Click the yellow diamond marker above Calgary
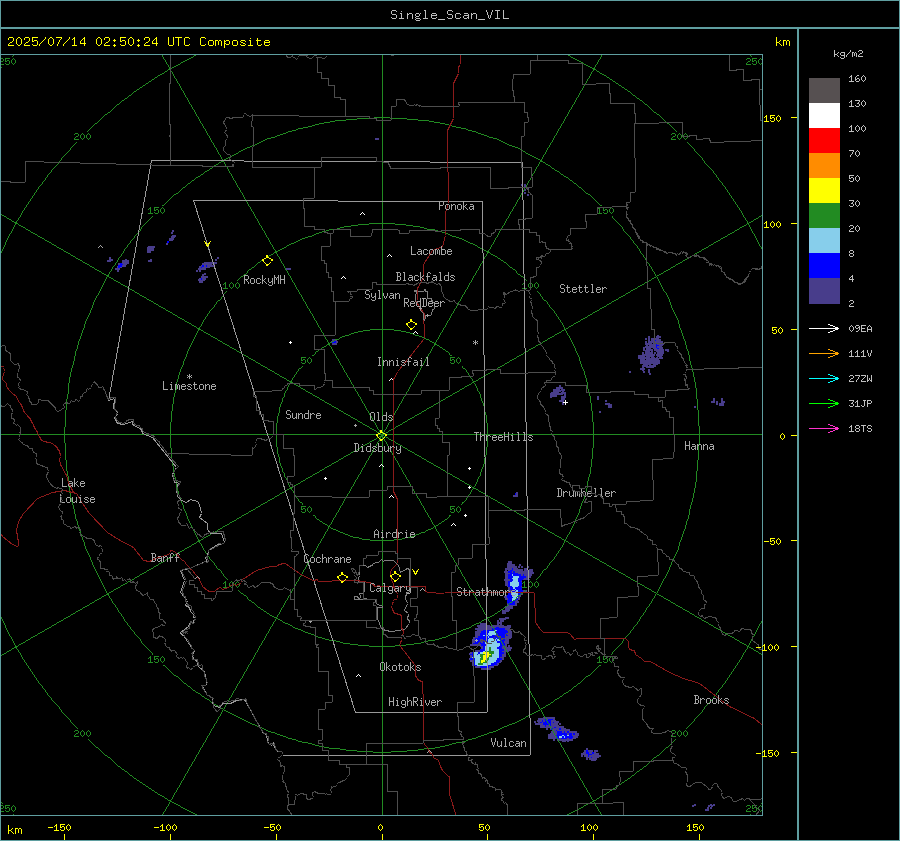900x841 pixels. [395, 576]
